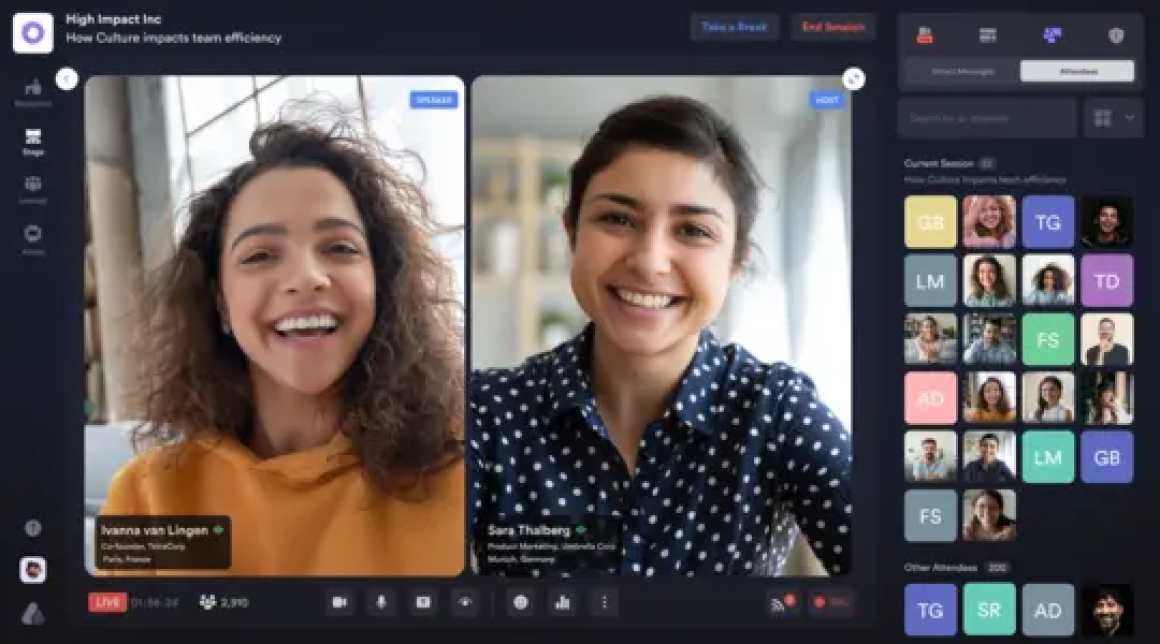This screenshot has height=644, width=1160.
Task: Open the shield moderation icon in right panel
Action: coord(1116,35)
